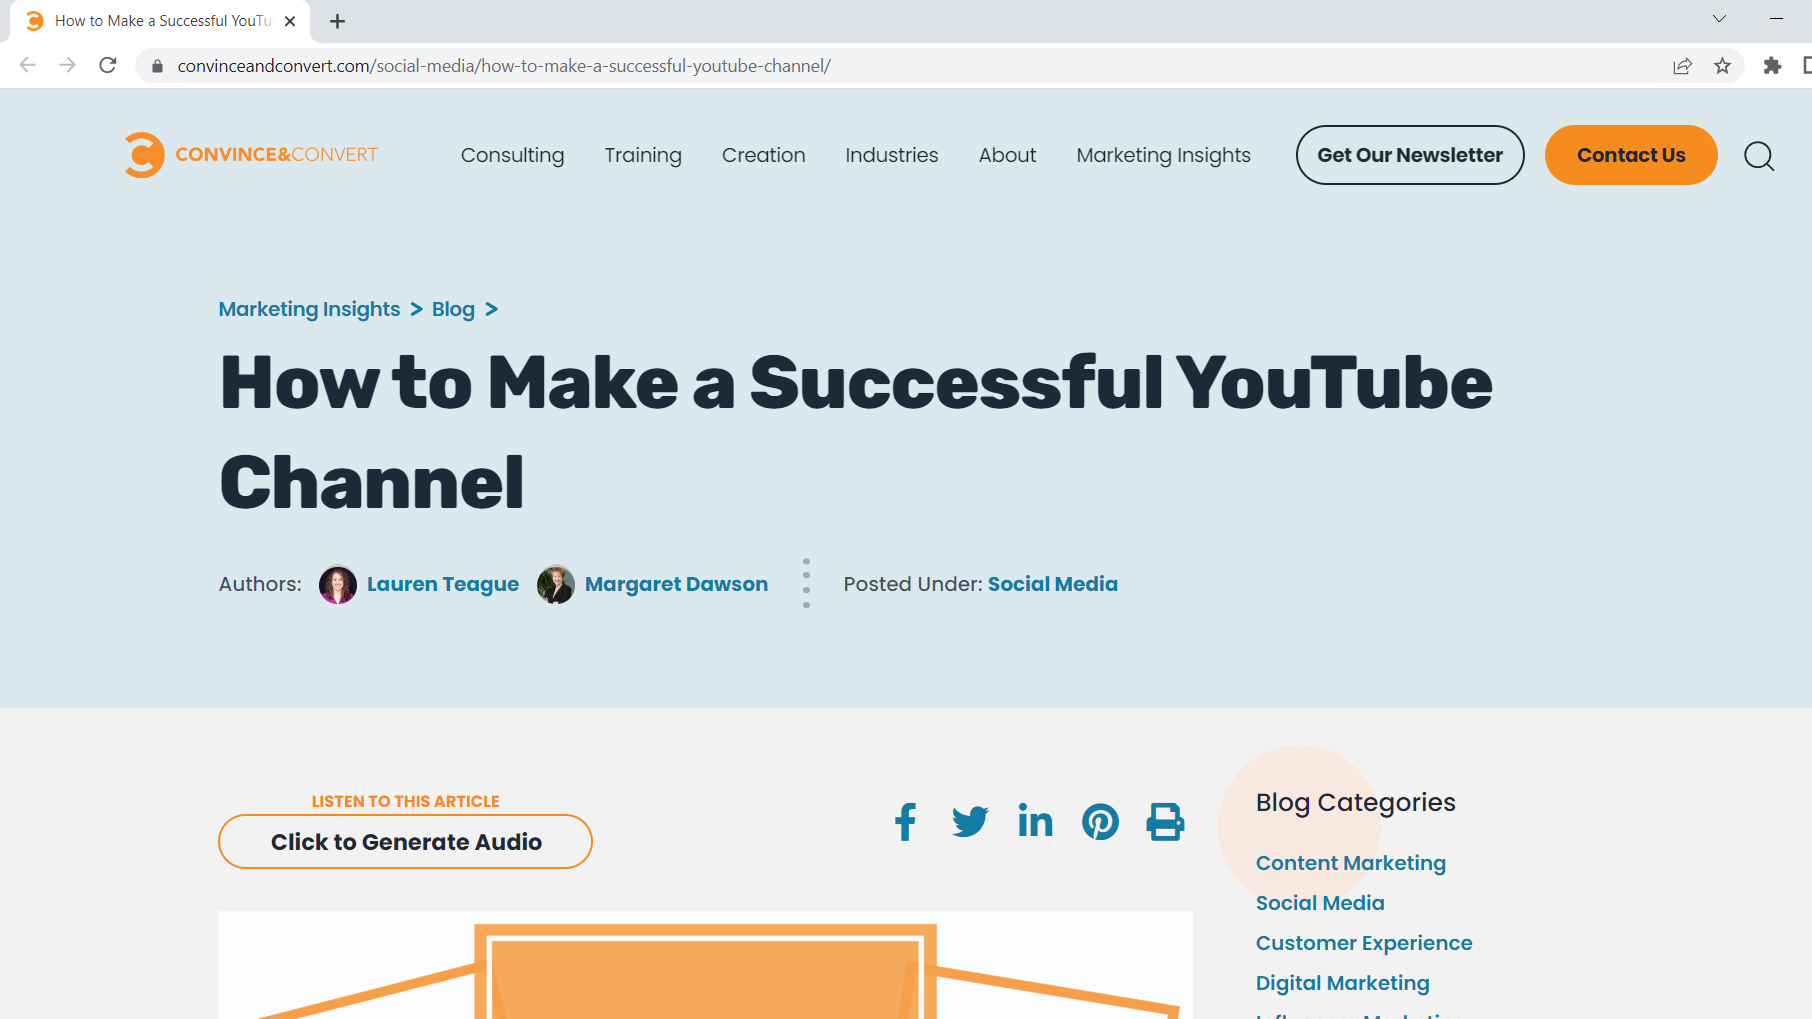The height and width of the screenshot is (1019, 1812).
Task: Click the padlock site info icon
Action: pyautogui.click(x=157, y=66)
